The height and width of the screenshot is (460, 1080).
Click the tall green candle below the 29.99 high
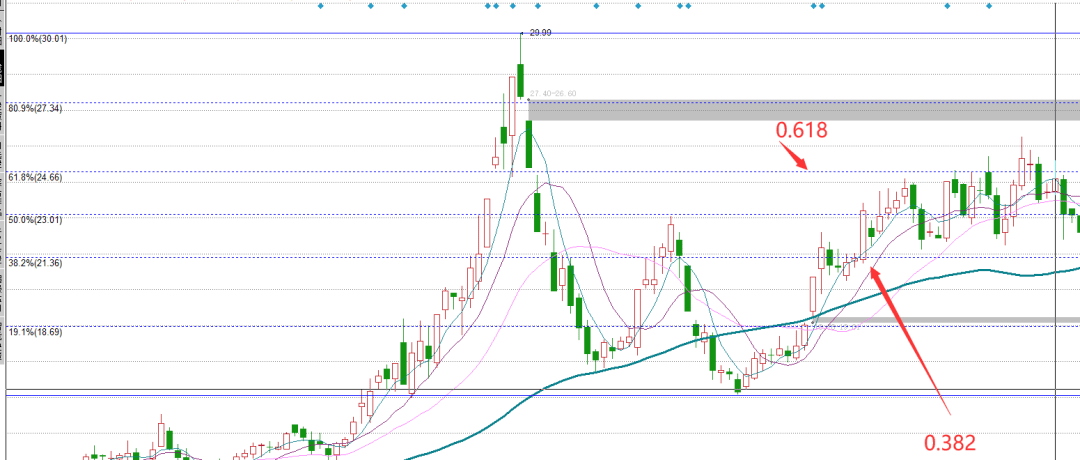(x=521, y=81)
